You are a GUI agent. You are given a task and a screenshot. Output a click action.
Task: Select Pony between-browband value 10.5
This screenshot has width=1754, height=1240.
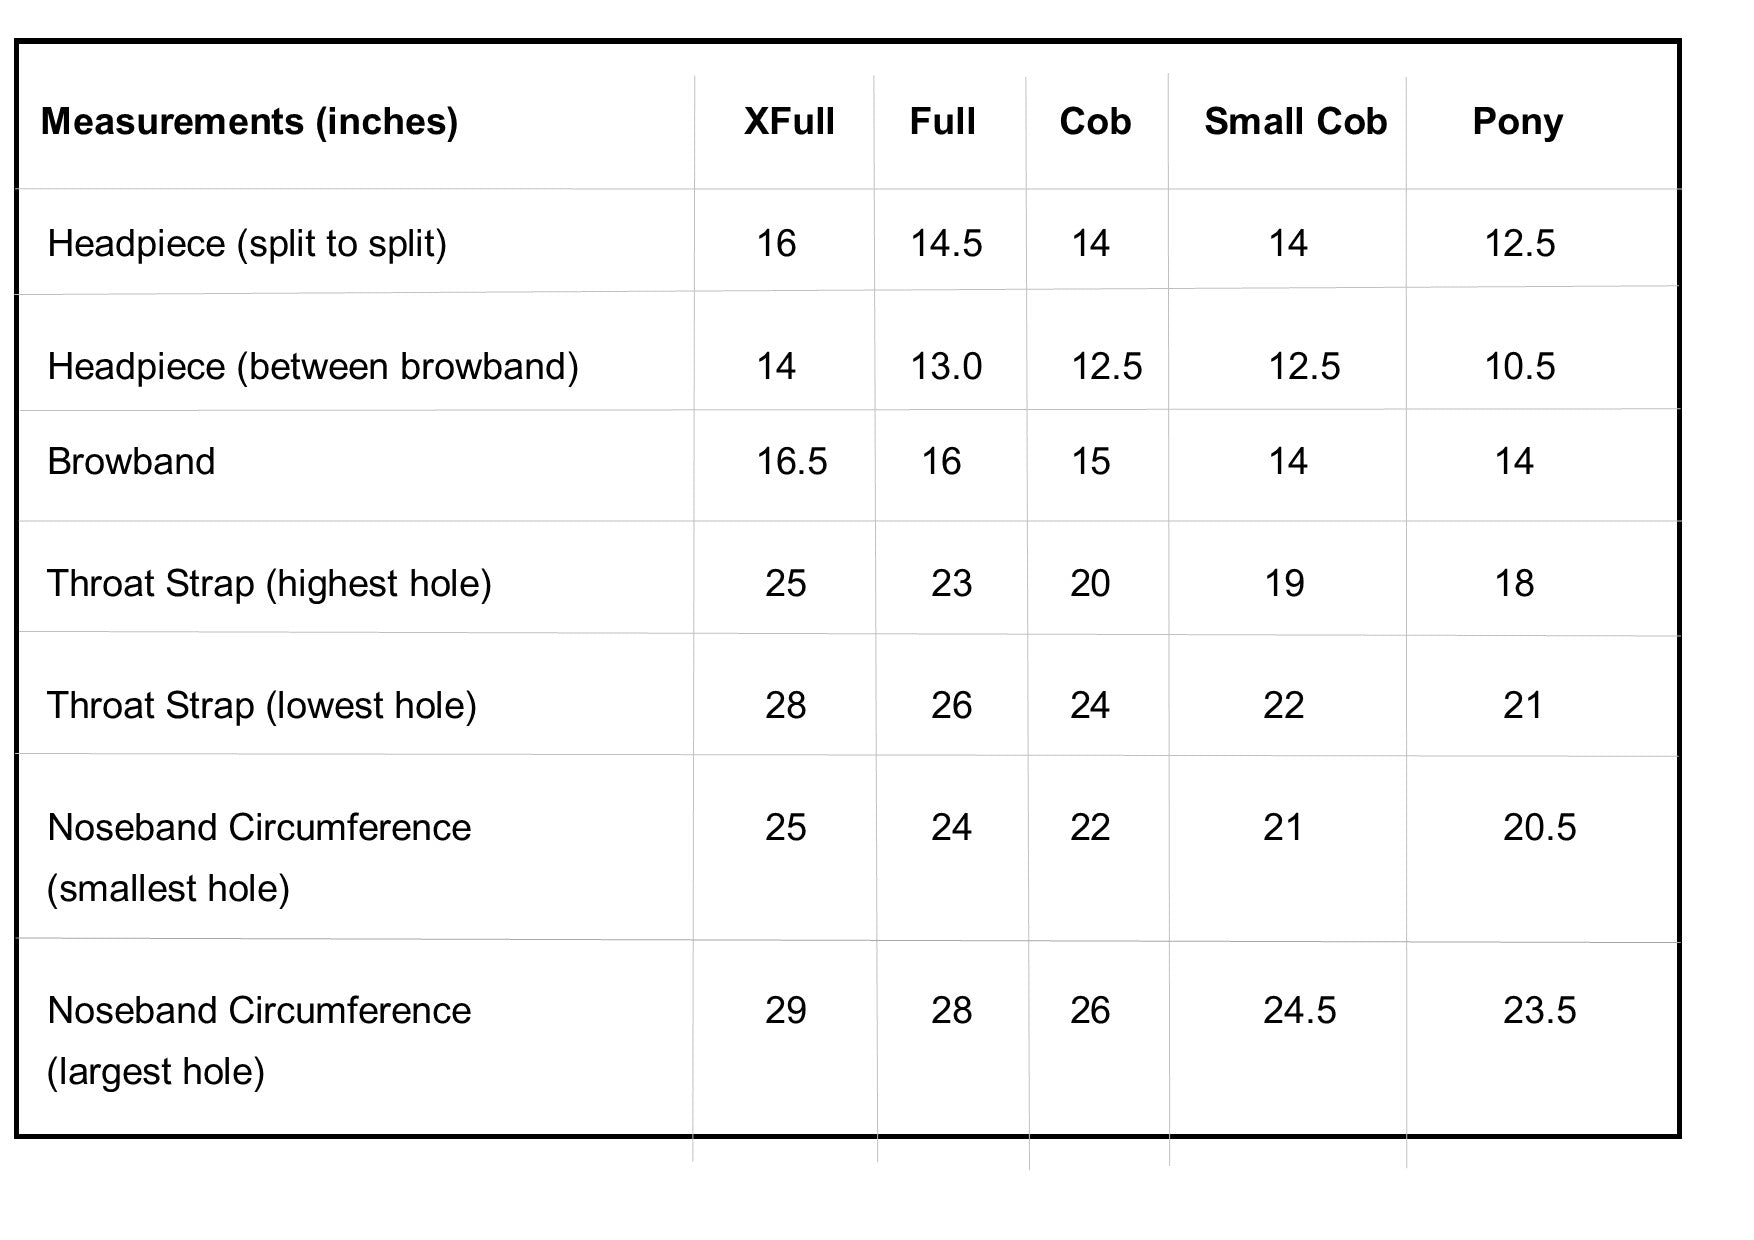(1519, 367)
